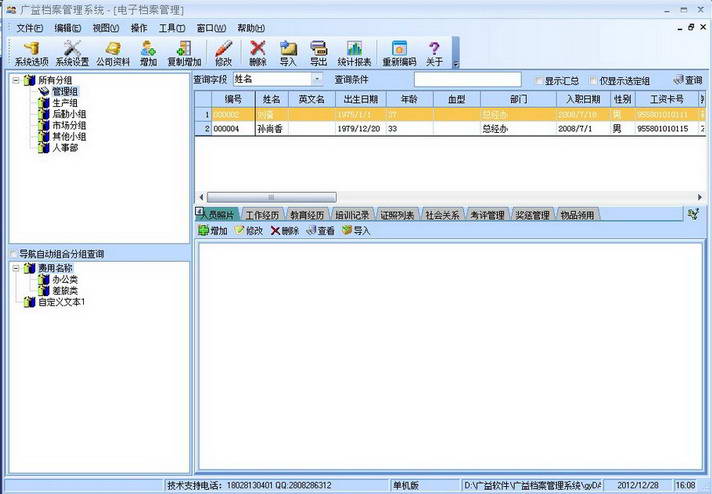Click the main toolbar 导入 folder icon
The width and height of the screenshot is (712, 494).
[x=288, y=54]
